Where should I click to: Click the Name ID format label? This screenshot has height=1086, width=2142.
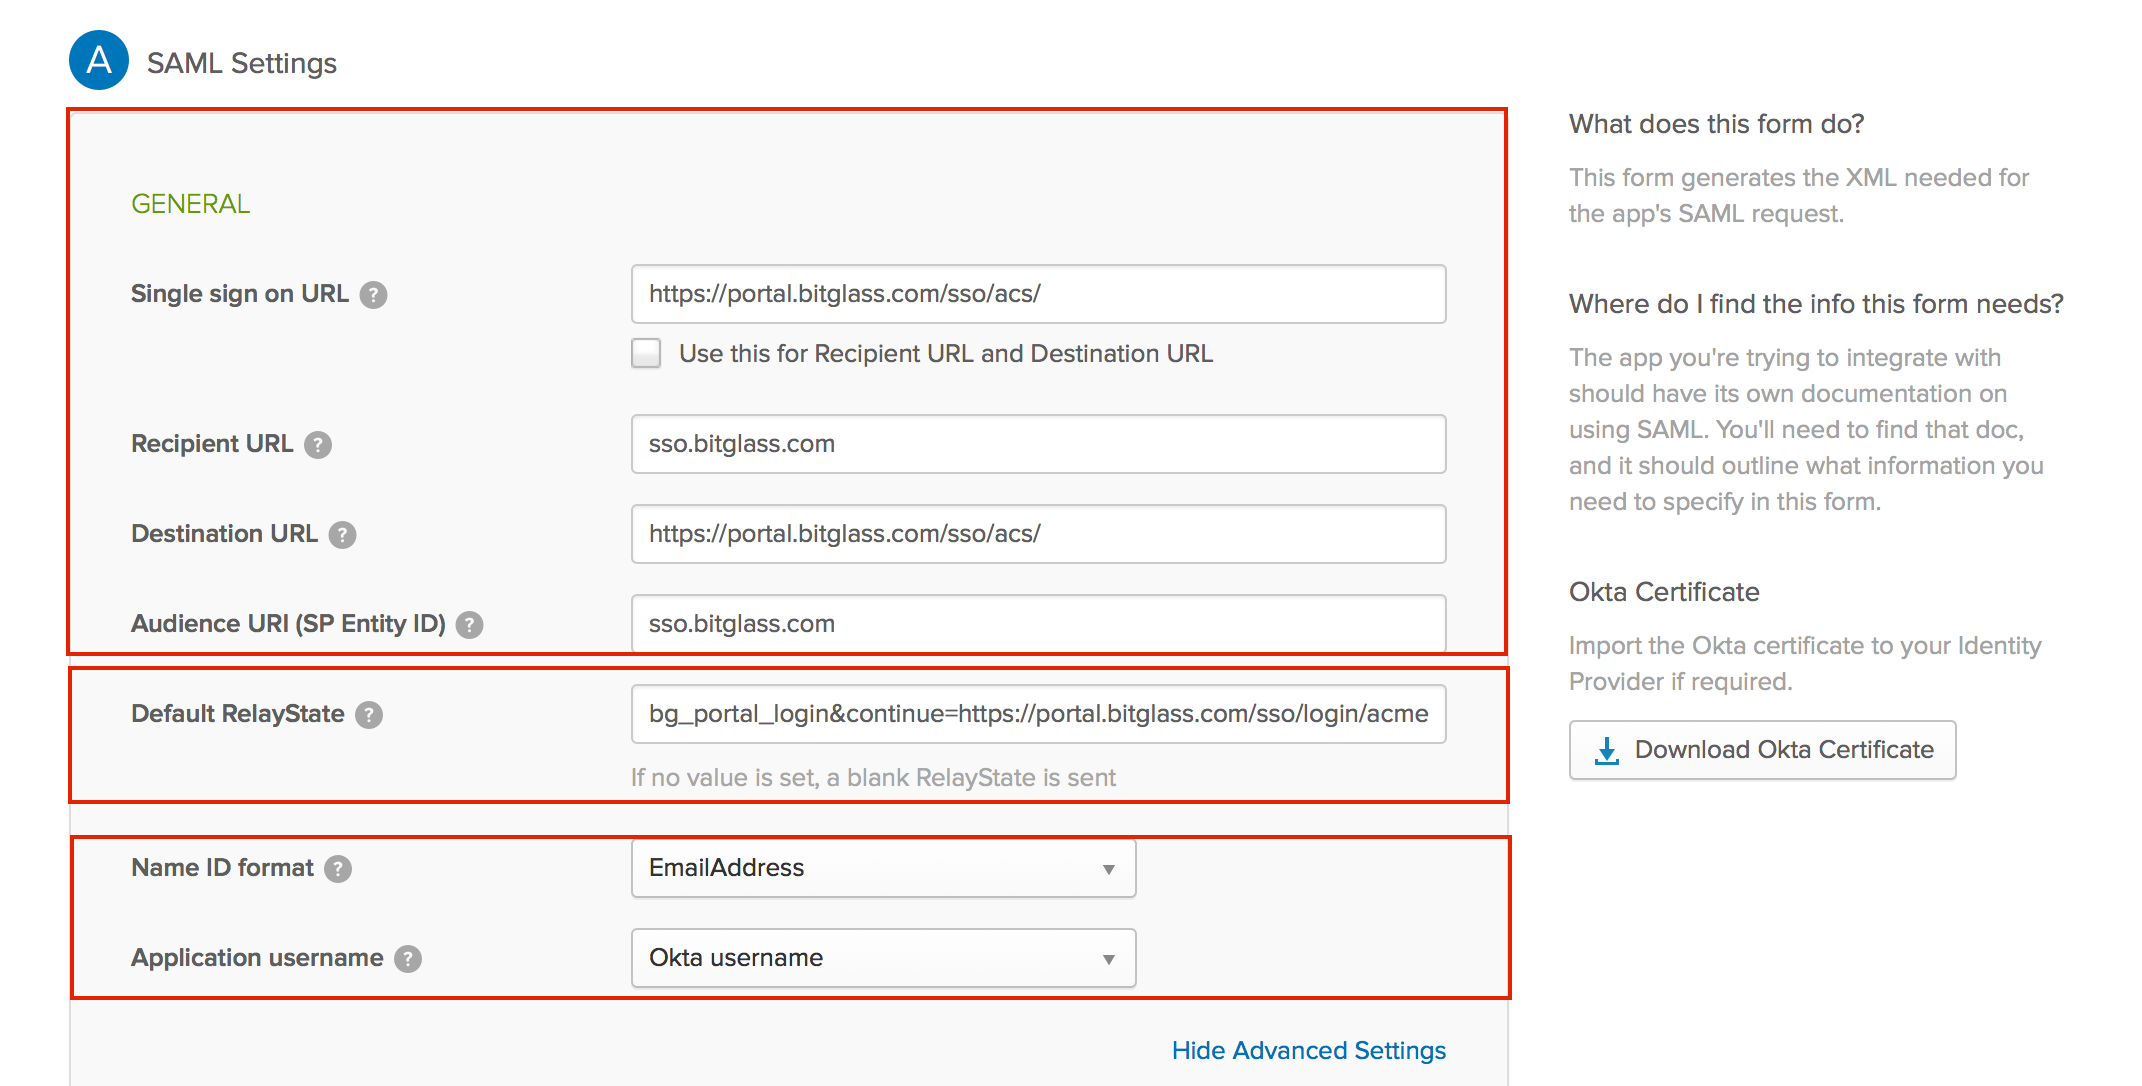click(x=222, y=868)
